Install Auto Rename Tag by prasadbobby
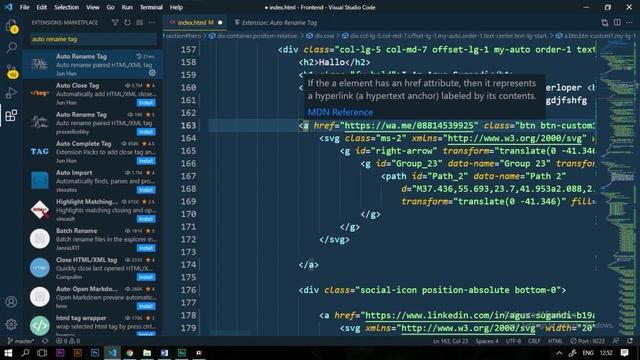Image resolution: width=640 pixels, height=360 pixels. 146,131
